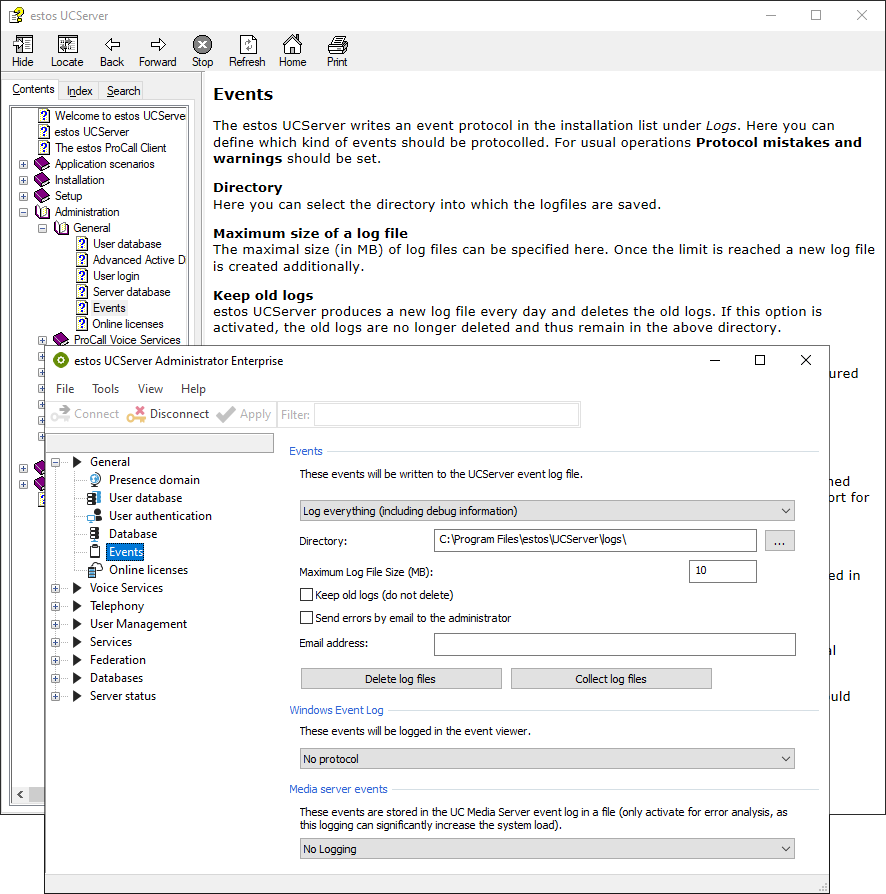Expand the Telephony tree node
This screenshot has width=886, height=894.
(56, 606)
